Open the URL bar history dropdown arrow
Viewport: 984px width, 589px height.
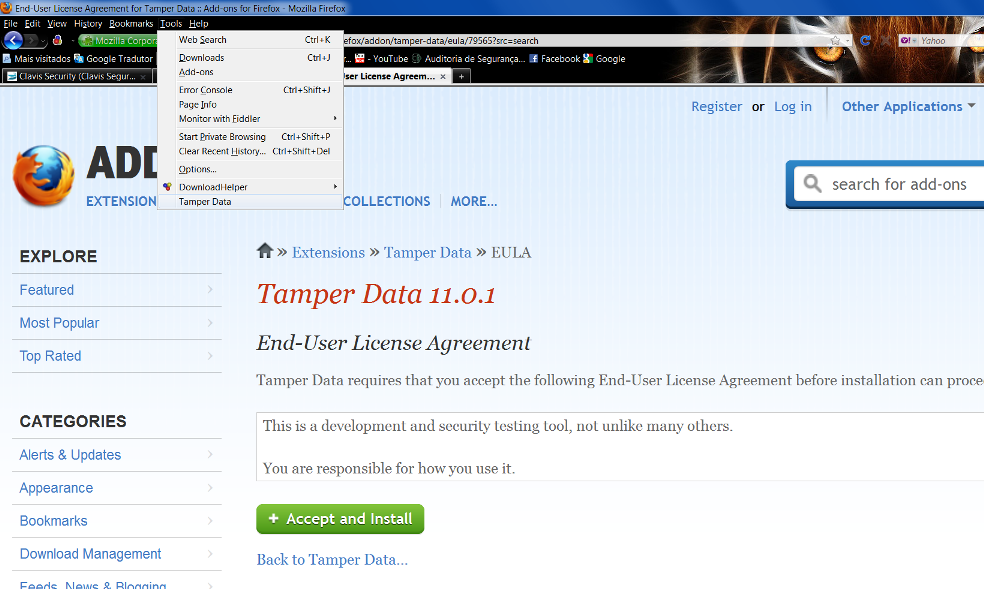847,41
